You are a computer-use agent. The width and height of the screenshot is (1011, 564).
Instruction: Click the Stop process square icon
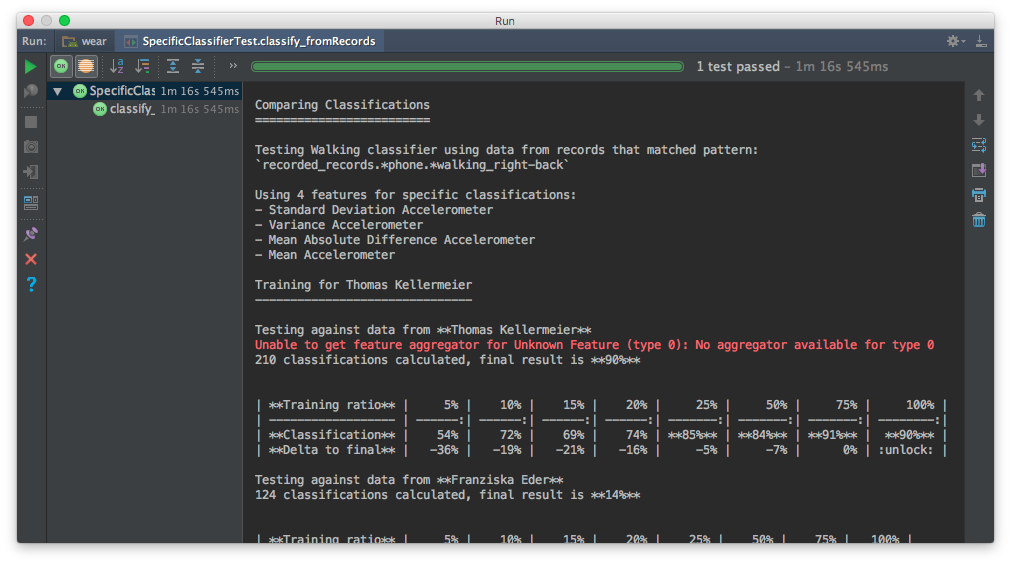[x=31, y=122]
